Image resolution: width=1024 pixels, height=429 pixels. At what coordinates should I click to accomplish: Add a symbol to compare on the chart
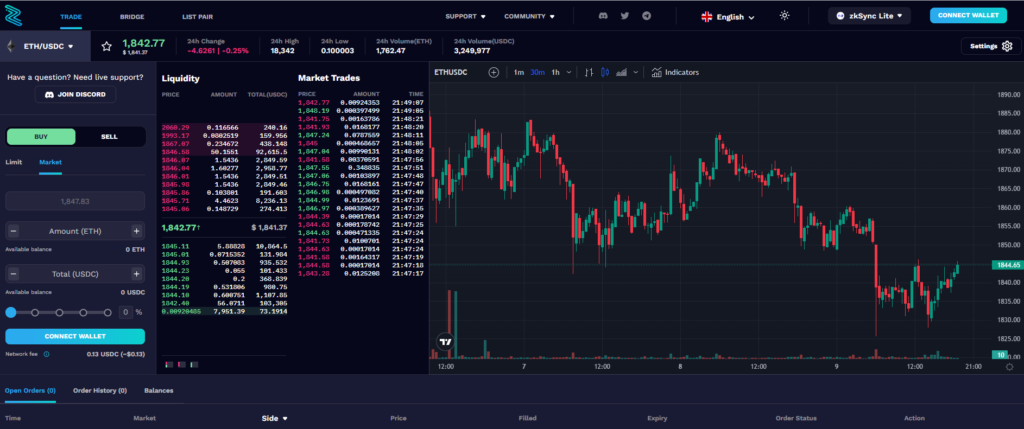(x=493, y=72)
